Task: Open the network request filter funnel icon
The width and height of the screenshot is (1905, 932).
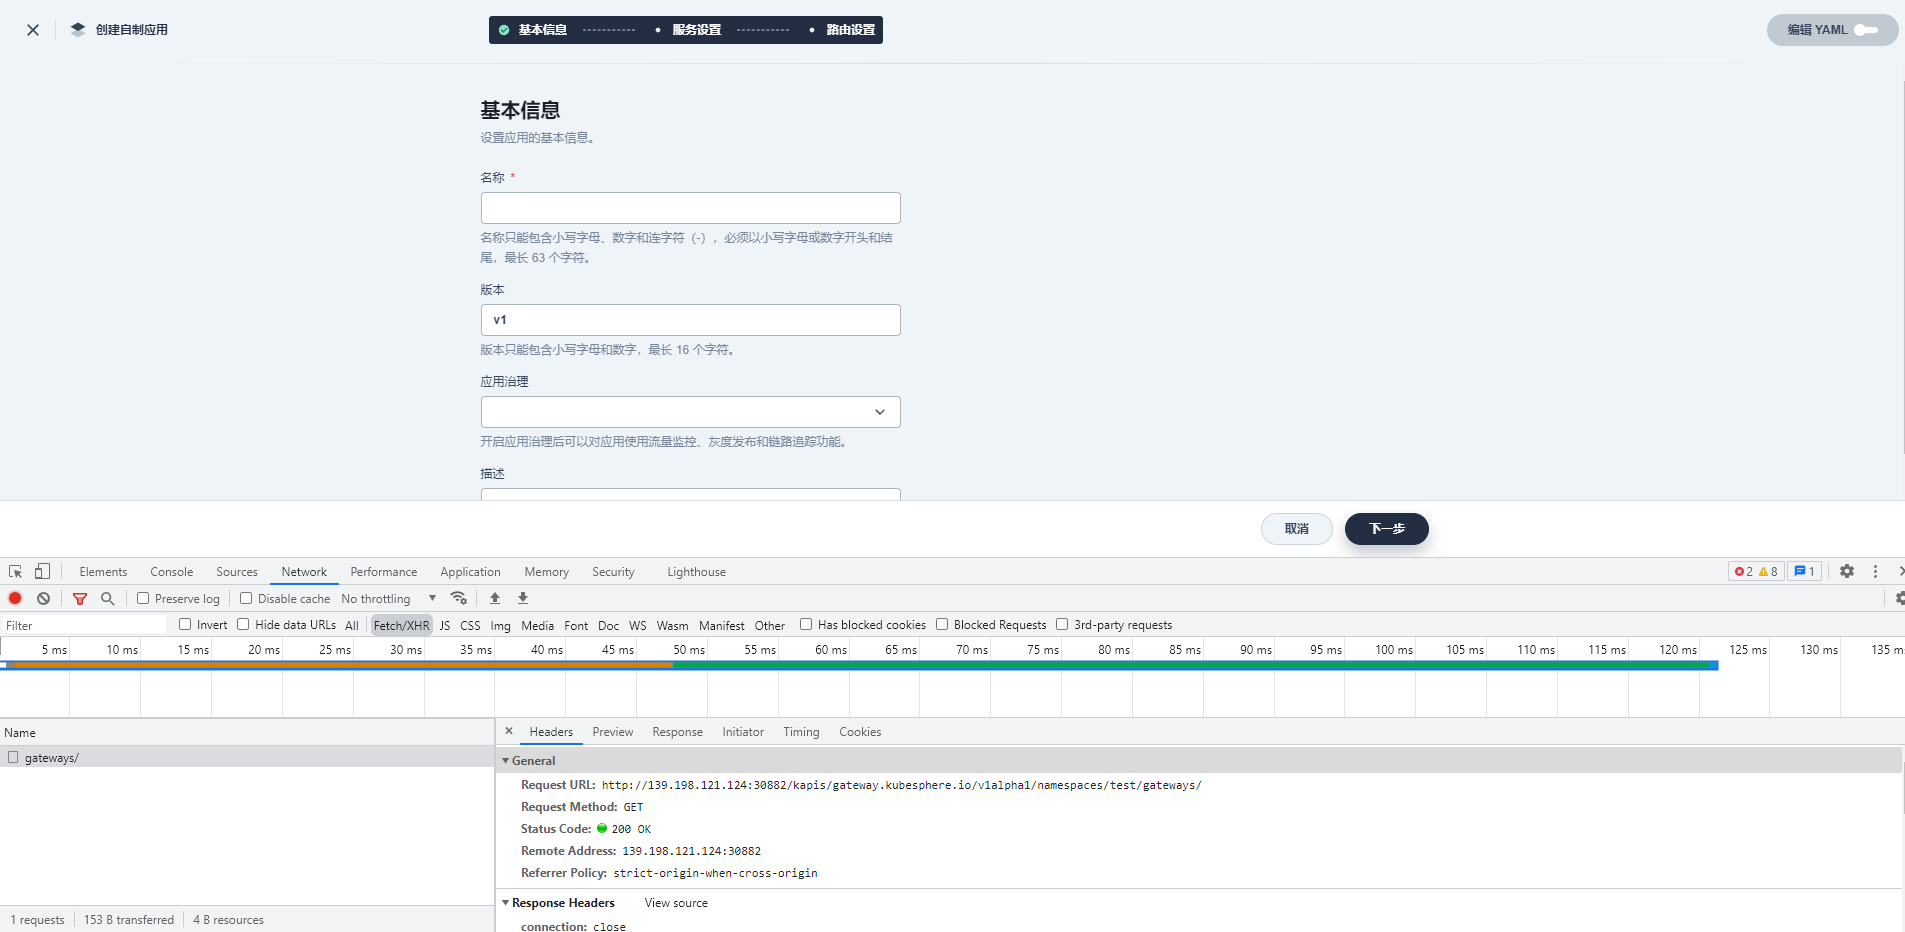Action: click(80, 598)
